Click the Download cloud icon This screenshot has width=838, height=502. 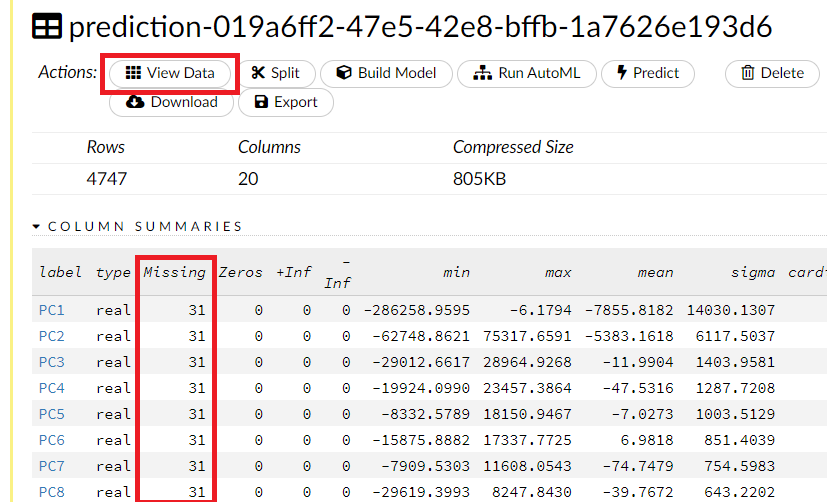point(136,102)
